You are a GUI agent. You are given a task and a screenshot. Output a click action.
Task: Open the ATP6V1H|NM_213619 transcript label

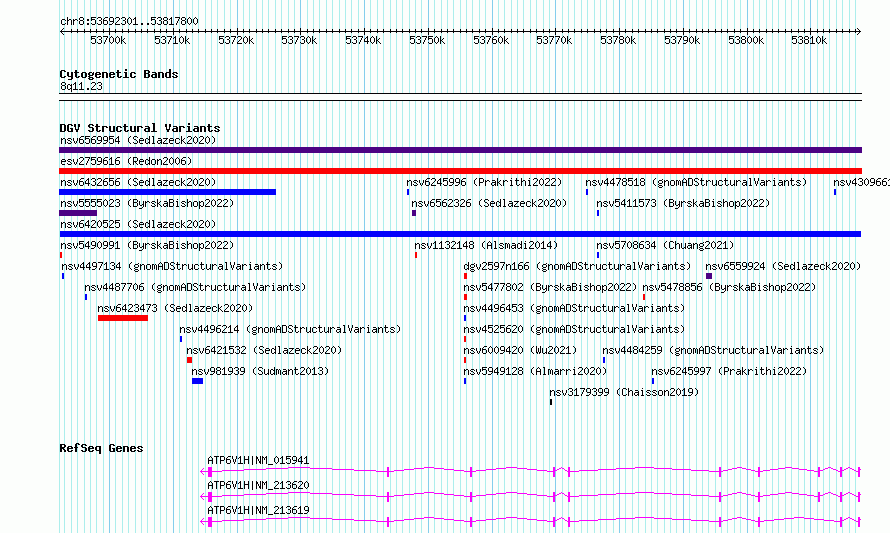pyautogui.click(x=258, y=510)
